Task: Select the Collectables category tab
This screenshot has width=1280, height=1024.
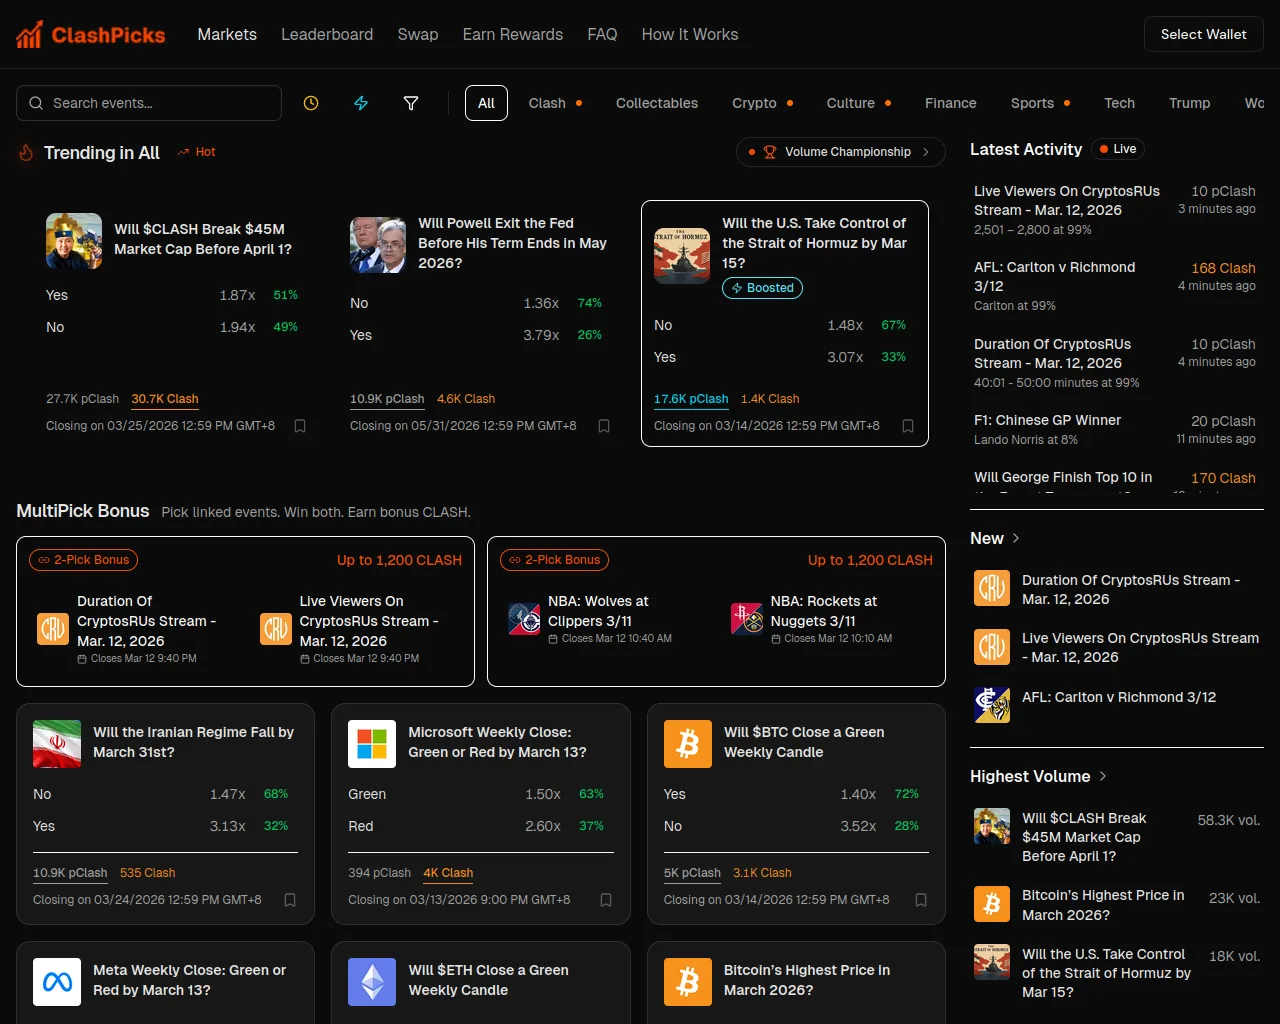Action: pos(657,103)
